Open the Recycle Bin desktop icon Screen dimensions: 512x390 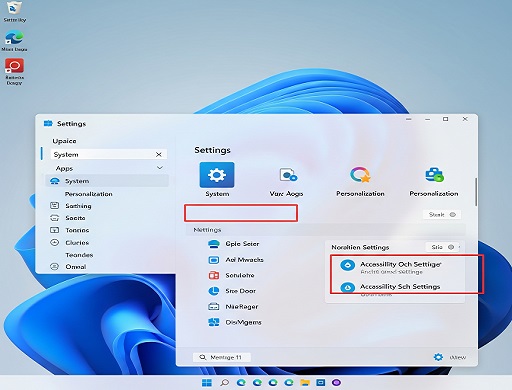coord(14,8)
